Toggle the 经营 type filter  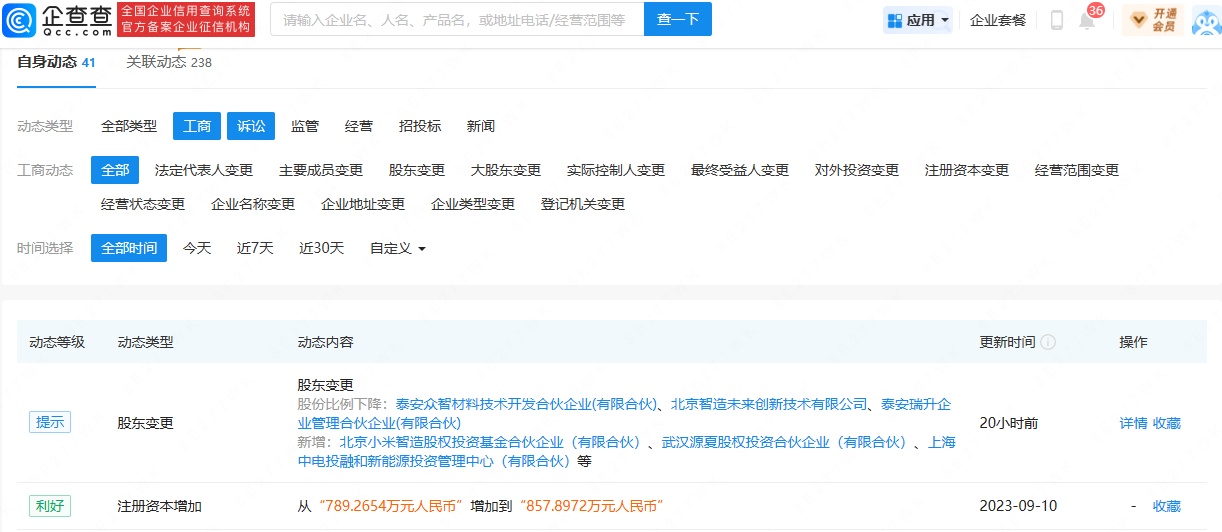(359, 126)
